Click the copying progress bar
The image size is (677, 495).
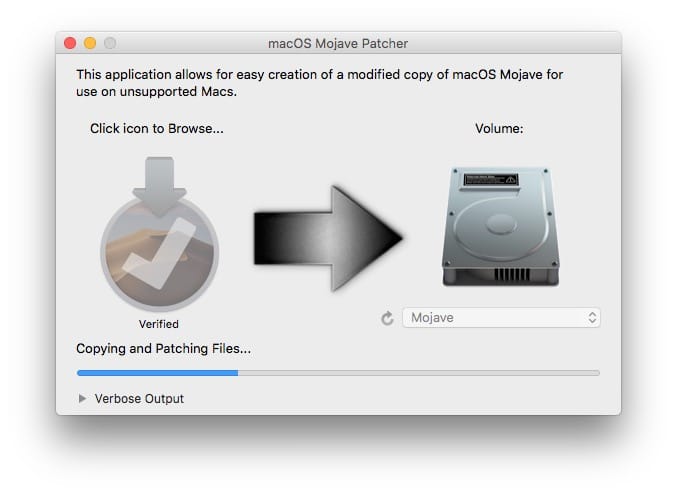338,373
